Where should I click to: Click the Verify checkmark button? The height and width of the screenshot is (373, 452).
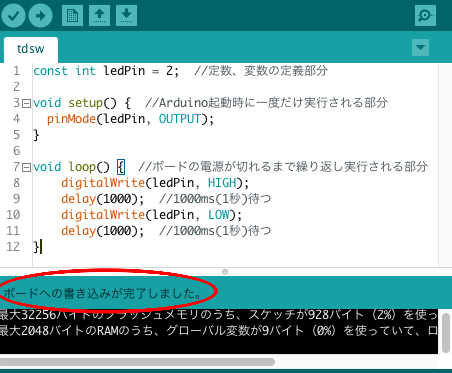point(13,16)
